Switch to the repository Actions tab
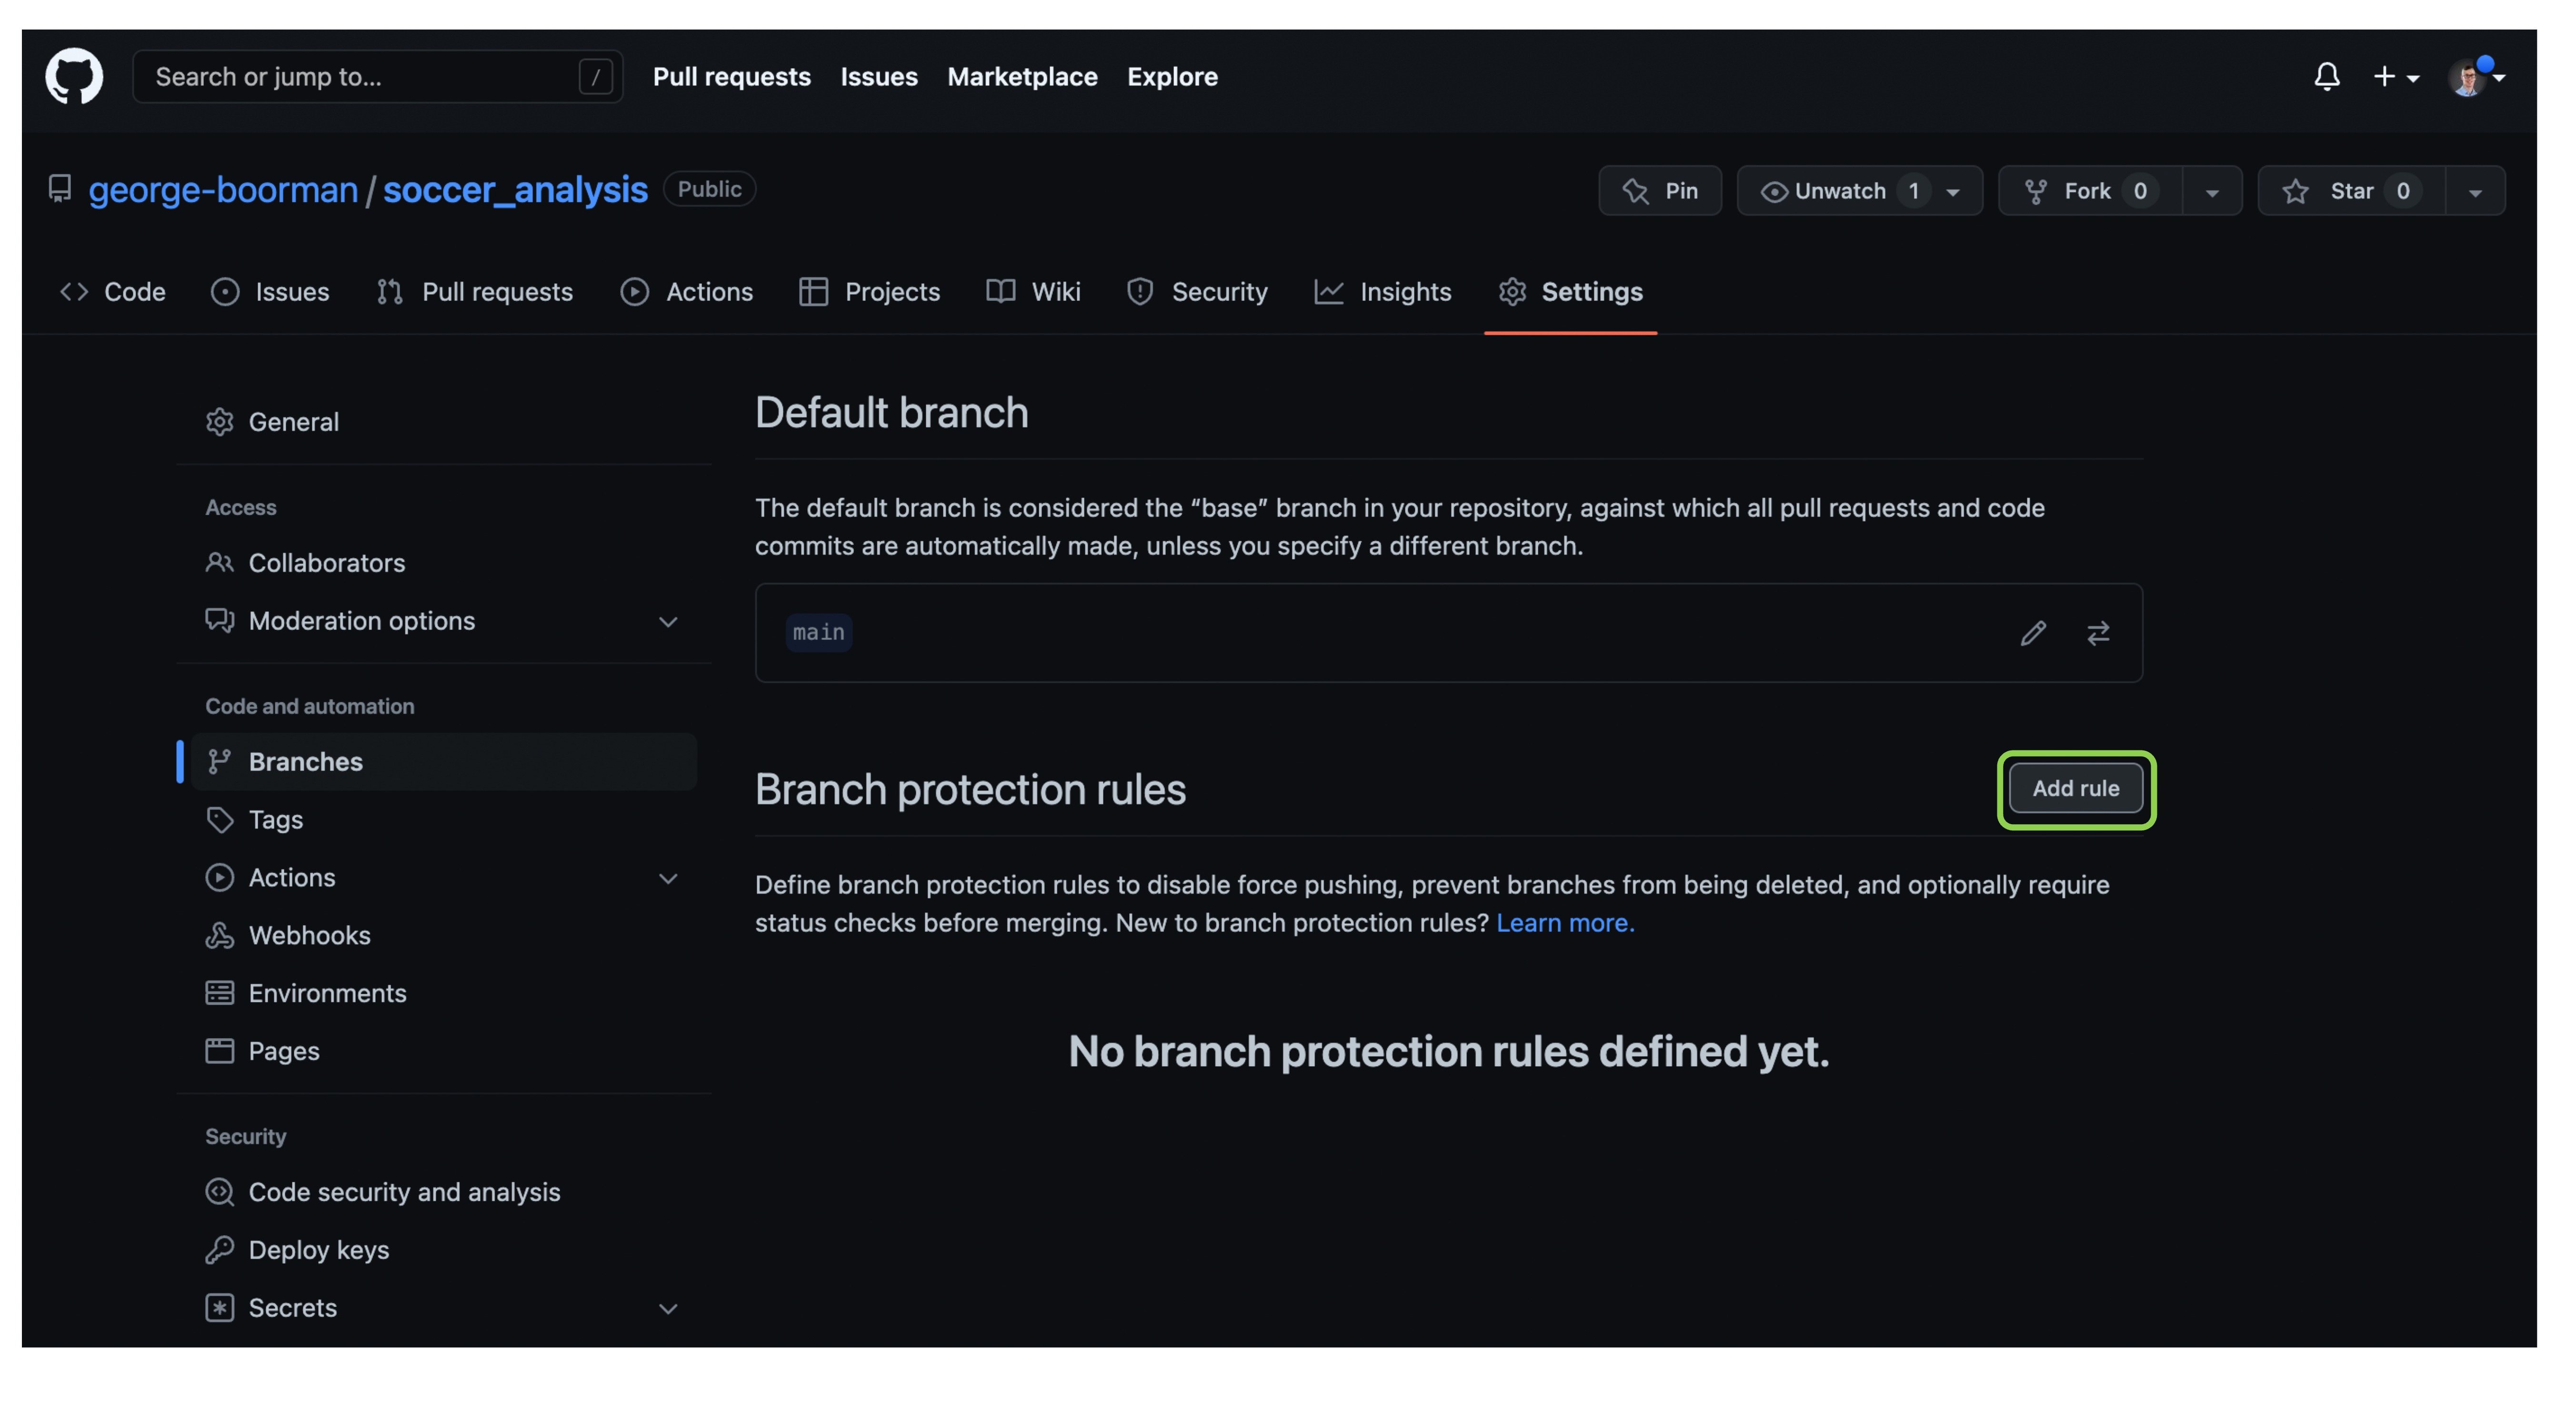Screen dimensions: 2576x1408 [x=687, y=292]
